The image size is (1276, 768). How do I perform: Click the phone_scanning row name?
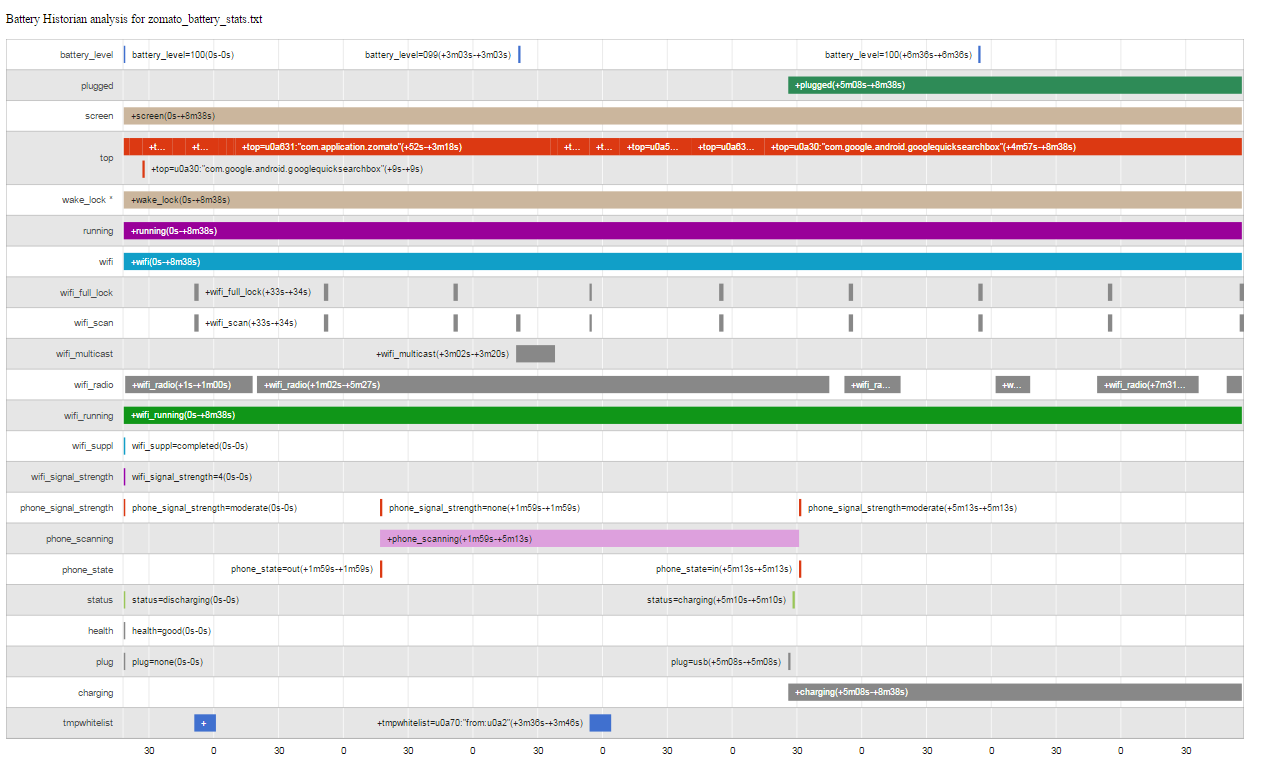pyautogui.click(x=80, y=539)
